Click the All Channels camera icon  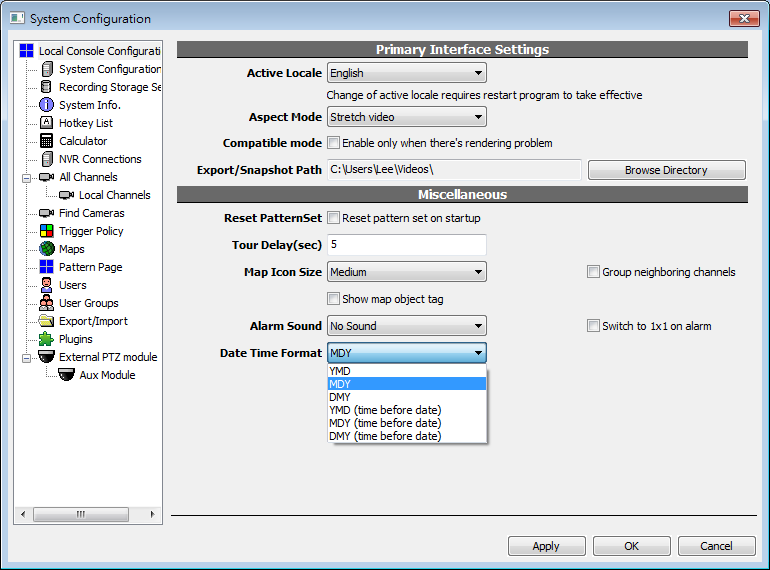[x=47, y=177]
